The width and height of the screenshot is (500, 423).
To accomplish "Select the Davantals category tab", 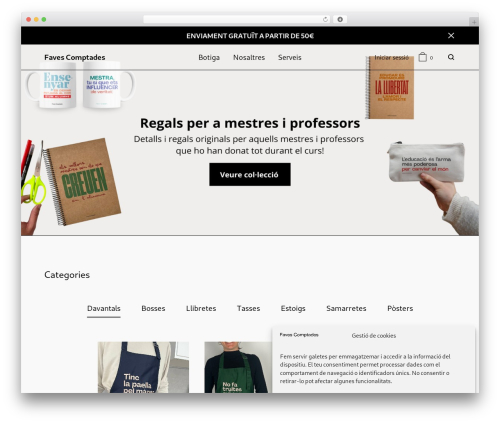I will [104, 308].
